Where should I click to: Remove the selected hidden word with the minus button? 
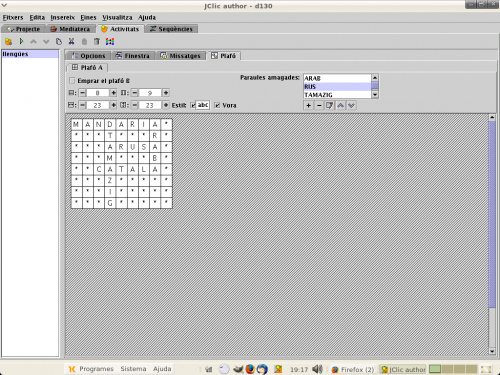319,105
